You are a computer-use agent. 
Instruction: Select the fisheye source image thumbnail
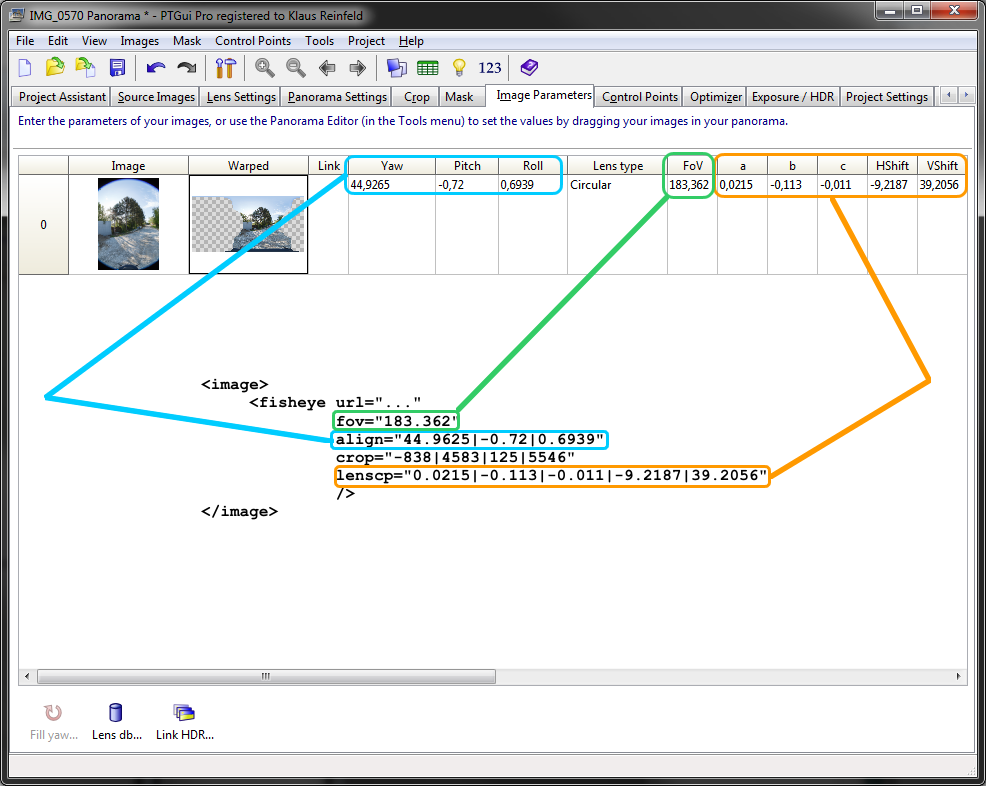point(128,224)
